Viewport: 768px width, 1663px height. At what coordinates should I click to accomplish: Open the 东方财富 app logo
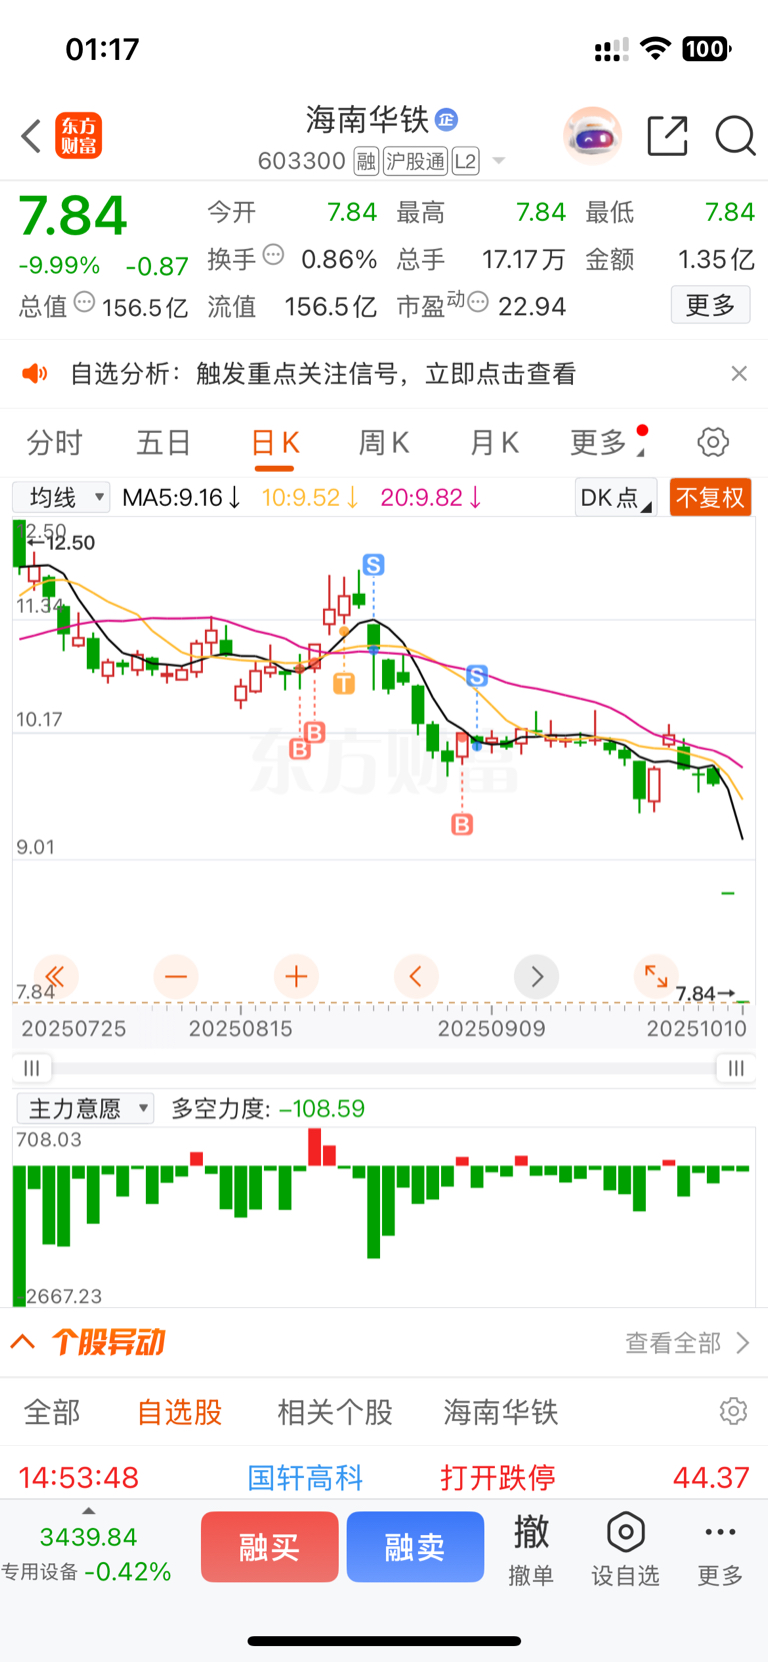pos(79,136)
